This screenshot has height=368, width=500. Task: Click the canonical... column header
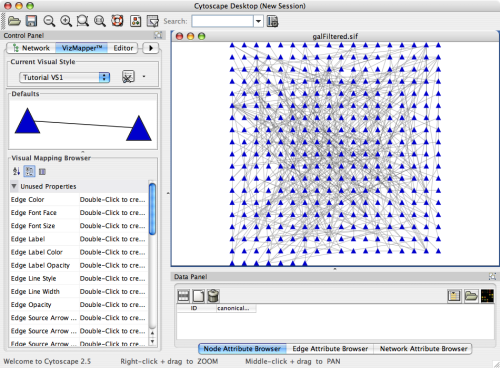pyautogui.click(x=236, y=308)
